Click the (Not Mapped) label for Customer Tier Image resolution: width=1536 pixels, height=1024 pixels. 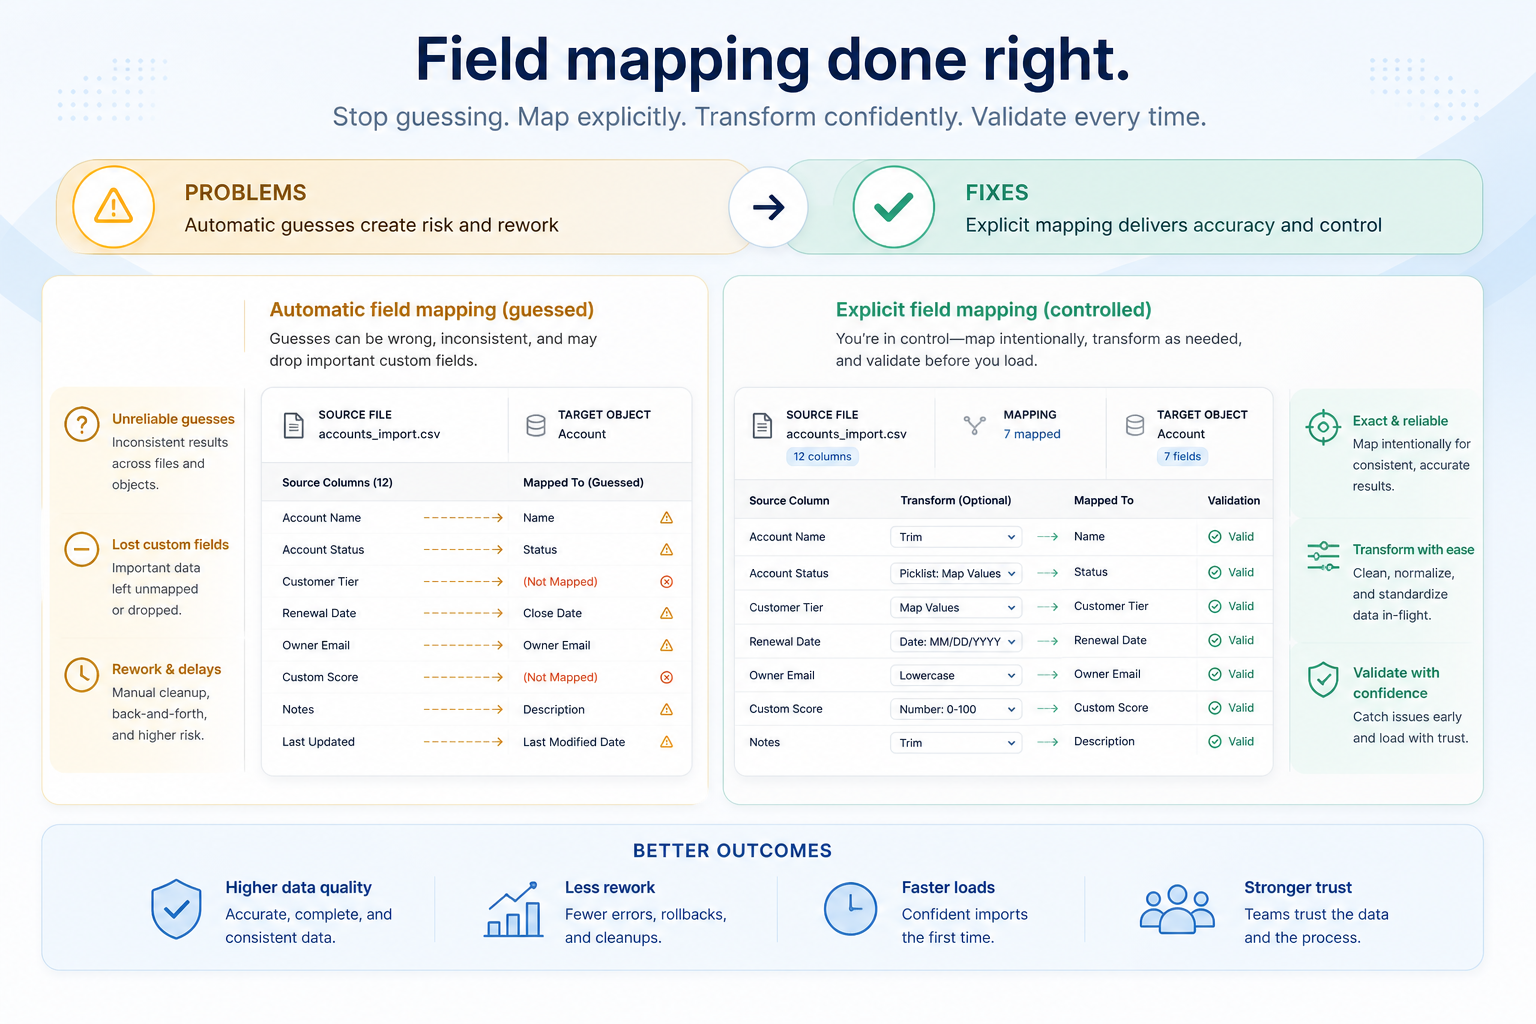[560, 582]
